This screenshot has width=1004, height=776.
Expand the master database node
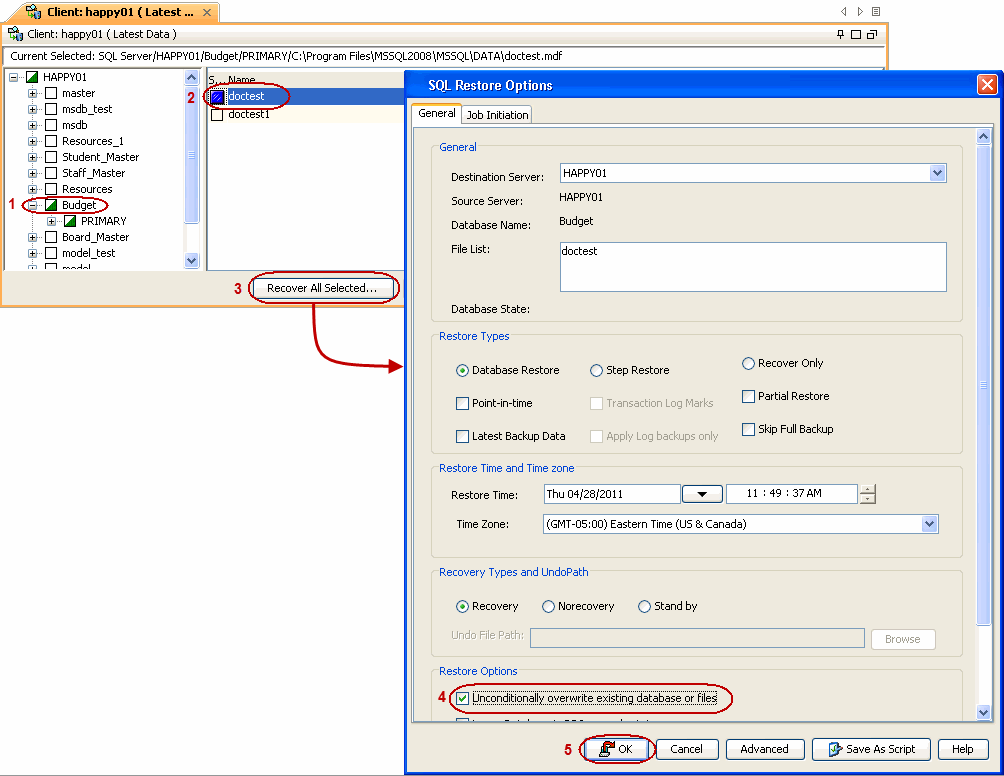point(33,93)
